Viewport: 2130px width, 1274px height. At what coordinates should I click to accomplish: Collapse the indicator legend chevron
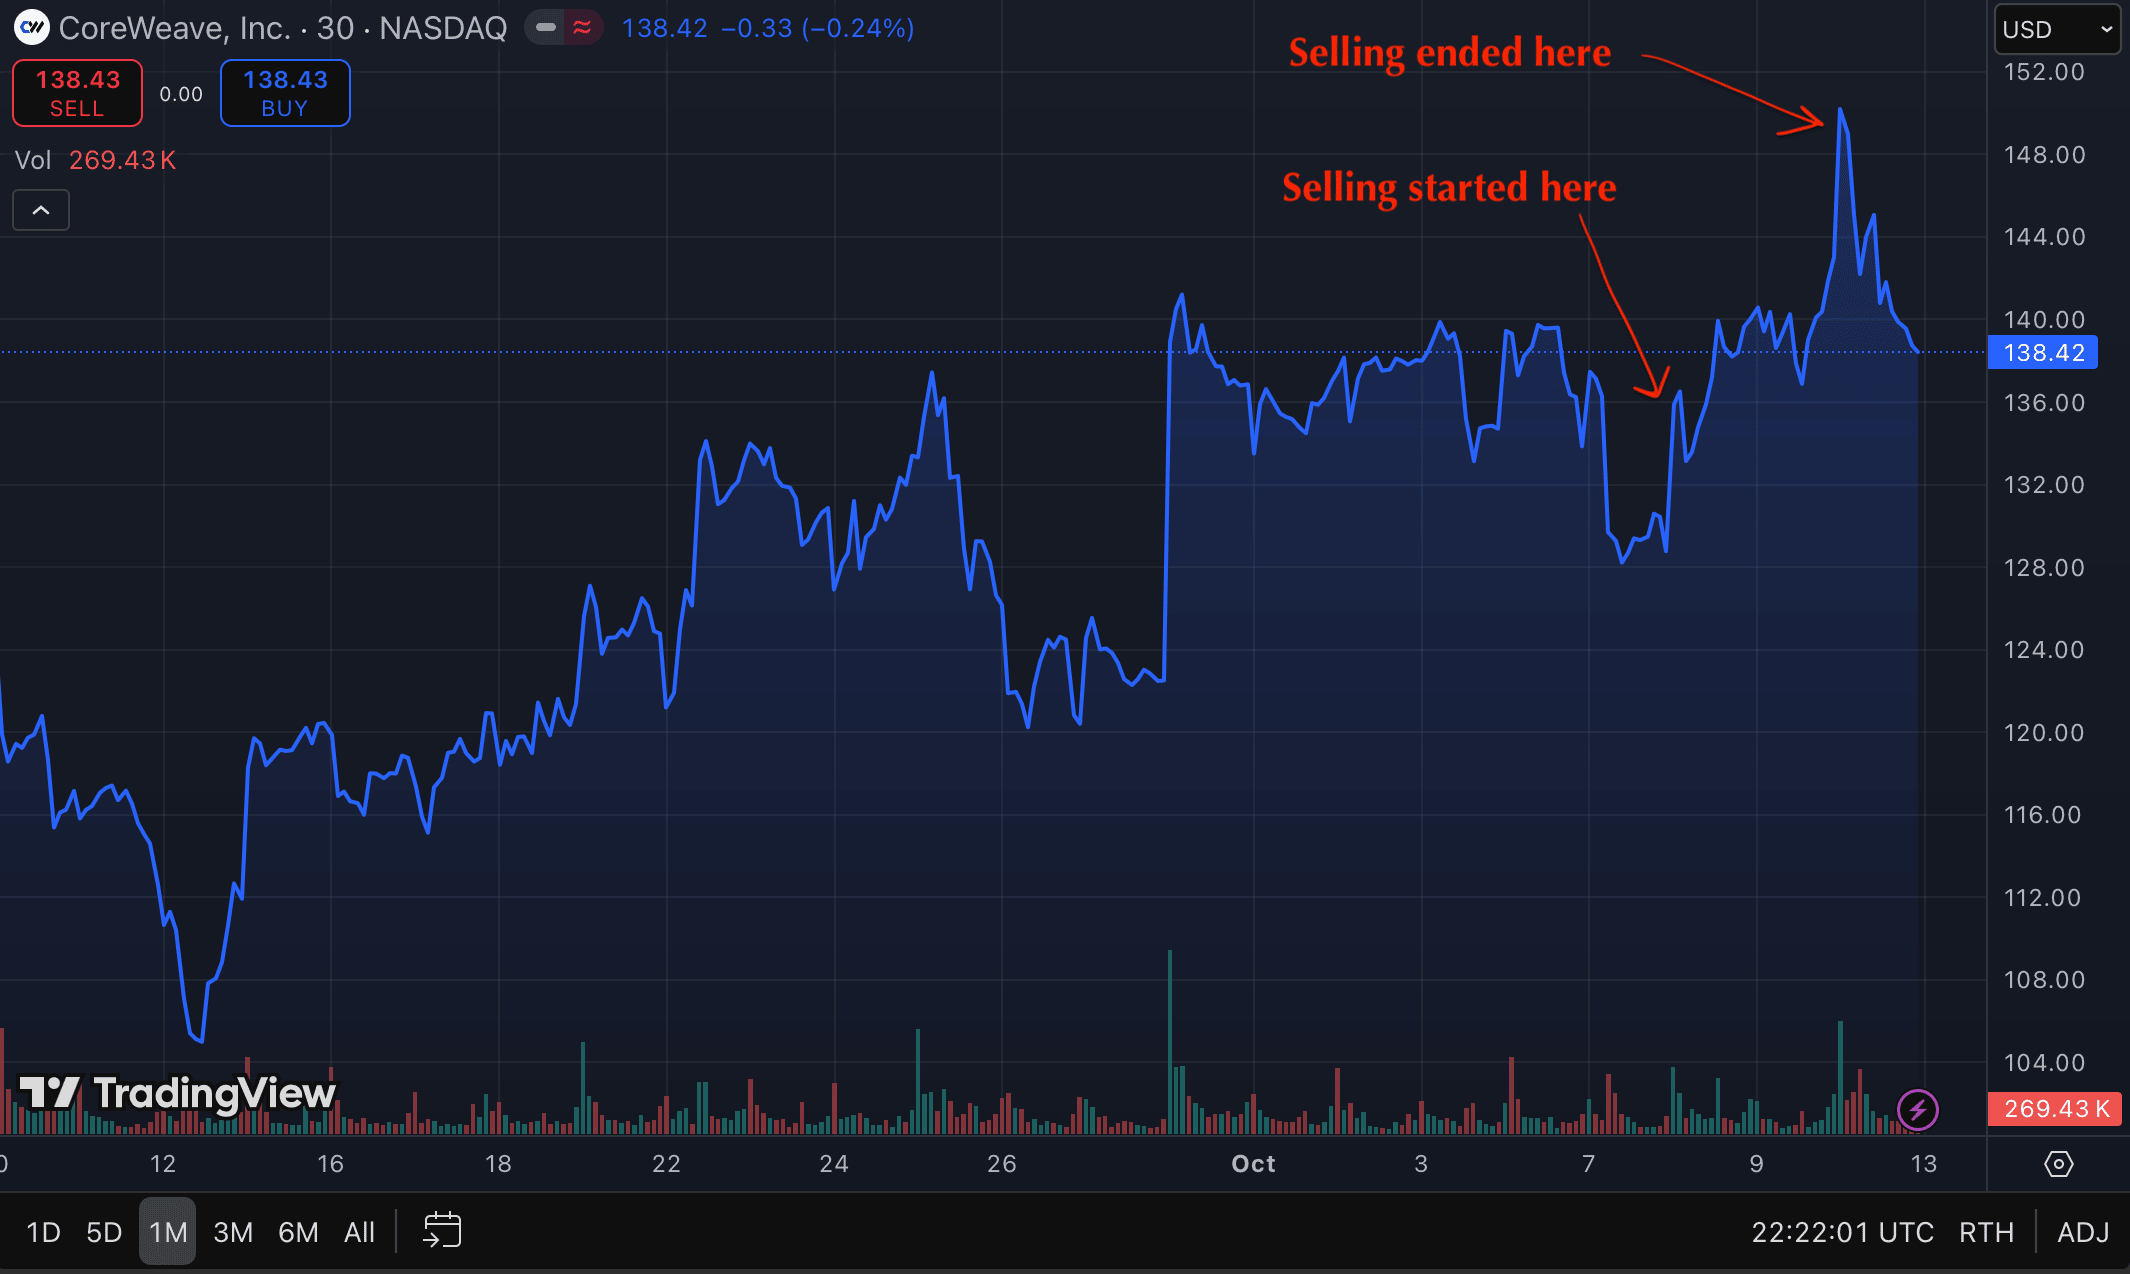pyautogui.click(x=41, y=210)
